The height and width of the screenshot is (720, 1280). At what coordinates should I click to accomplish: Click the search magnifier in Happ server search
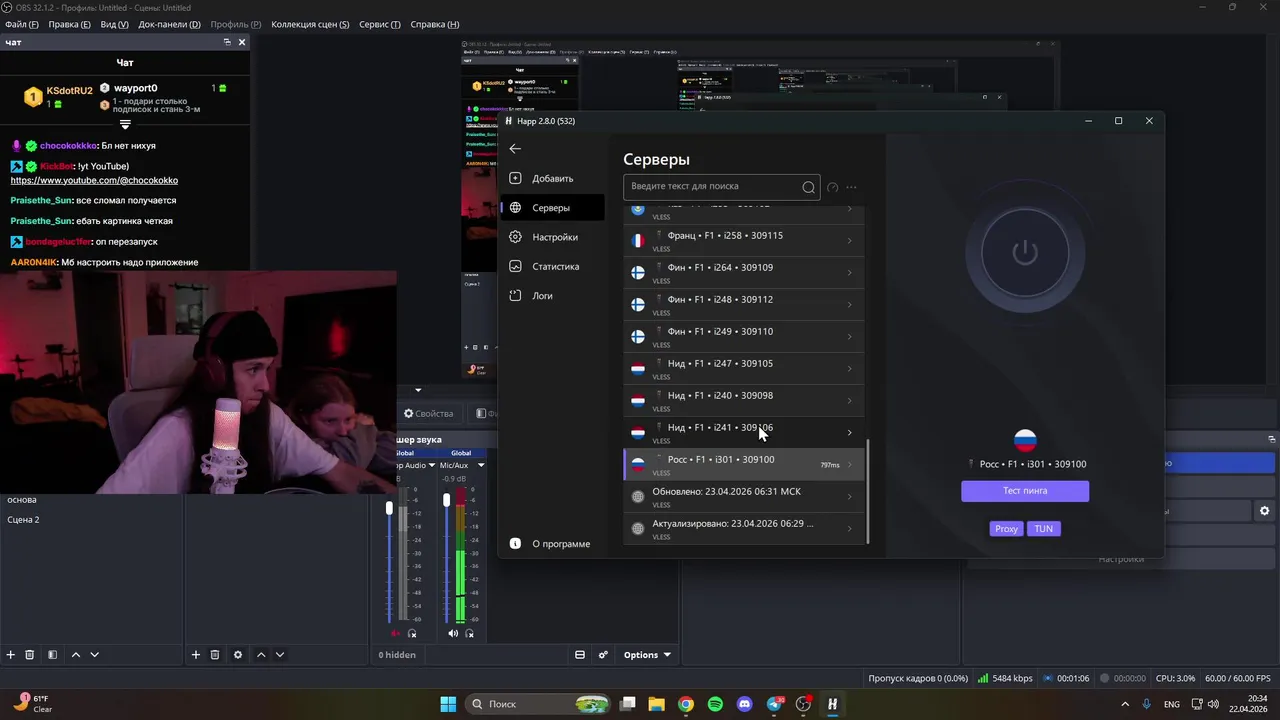coord(808,187)
